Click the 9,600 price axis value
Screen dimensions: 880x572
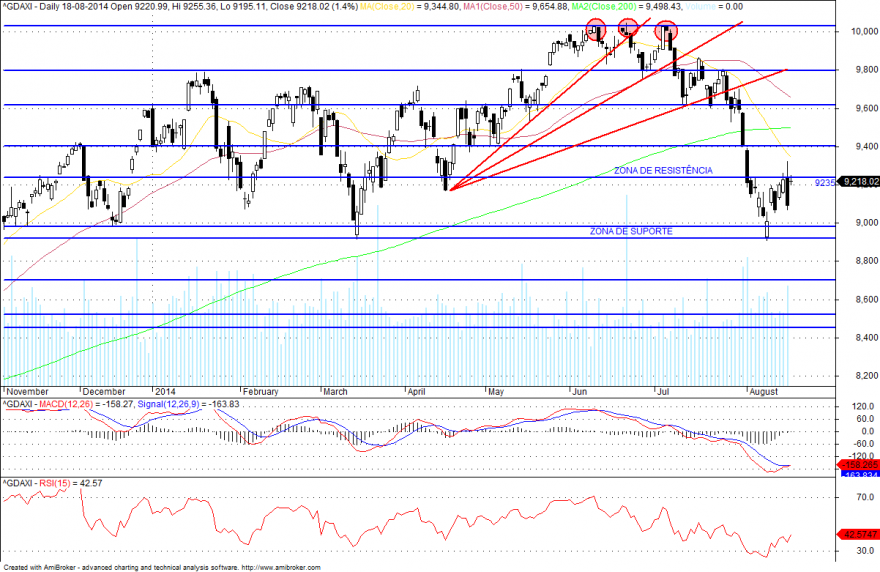(867, 108)
